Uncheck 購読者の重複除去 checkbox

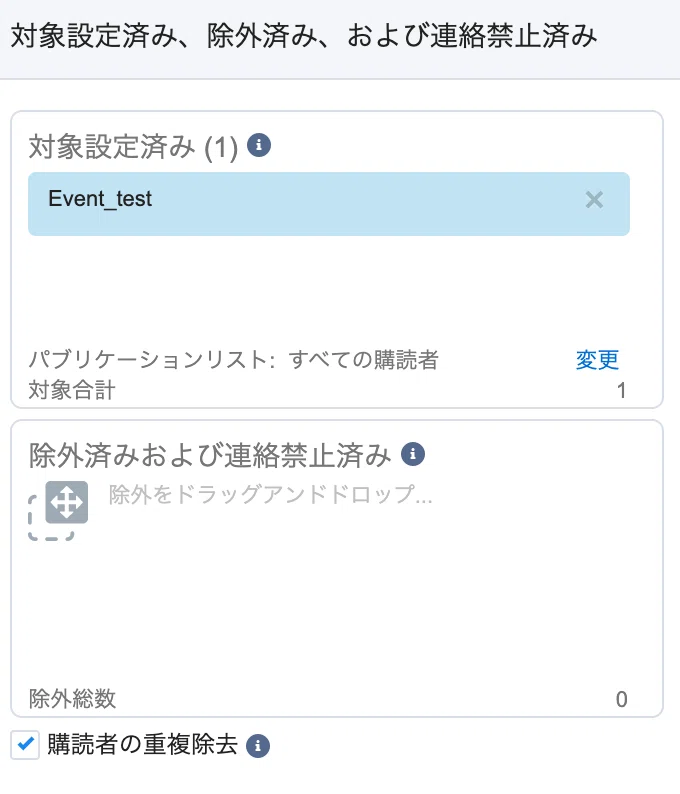(25, 745)
